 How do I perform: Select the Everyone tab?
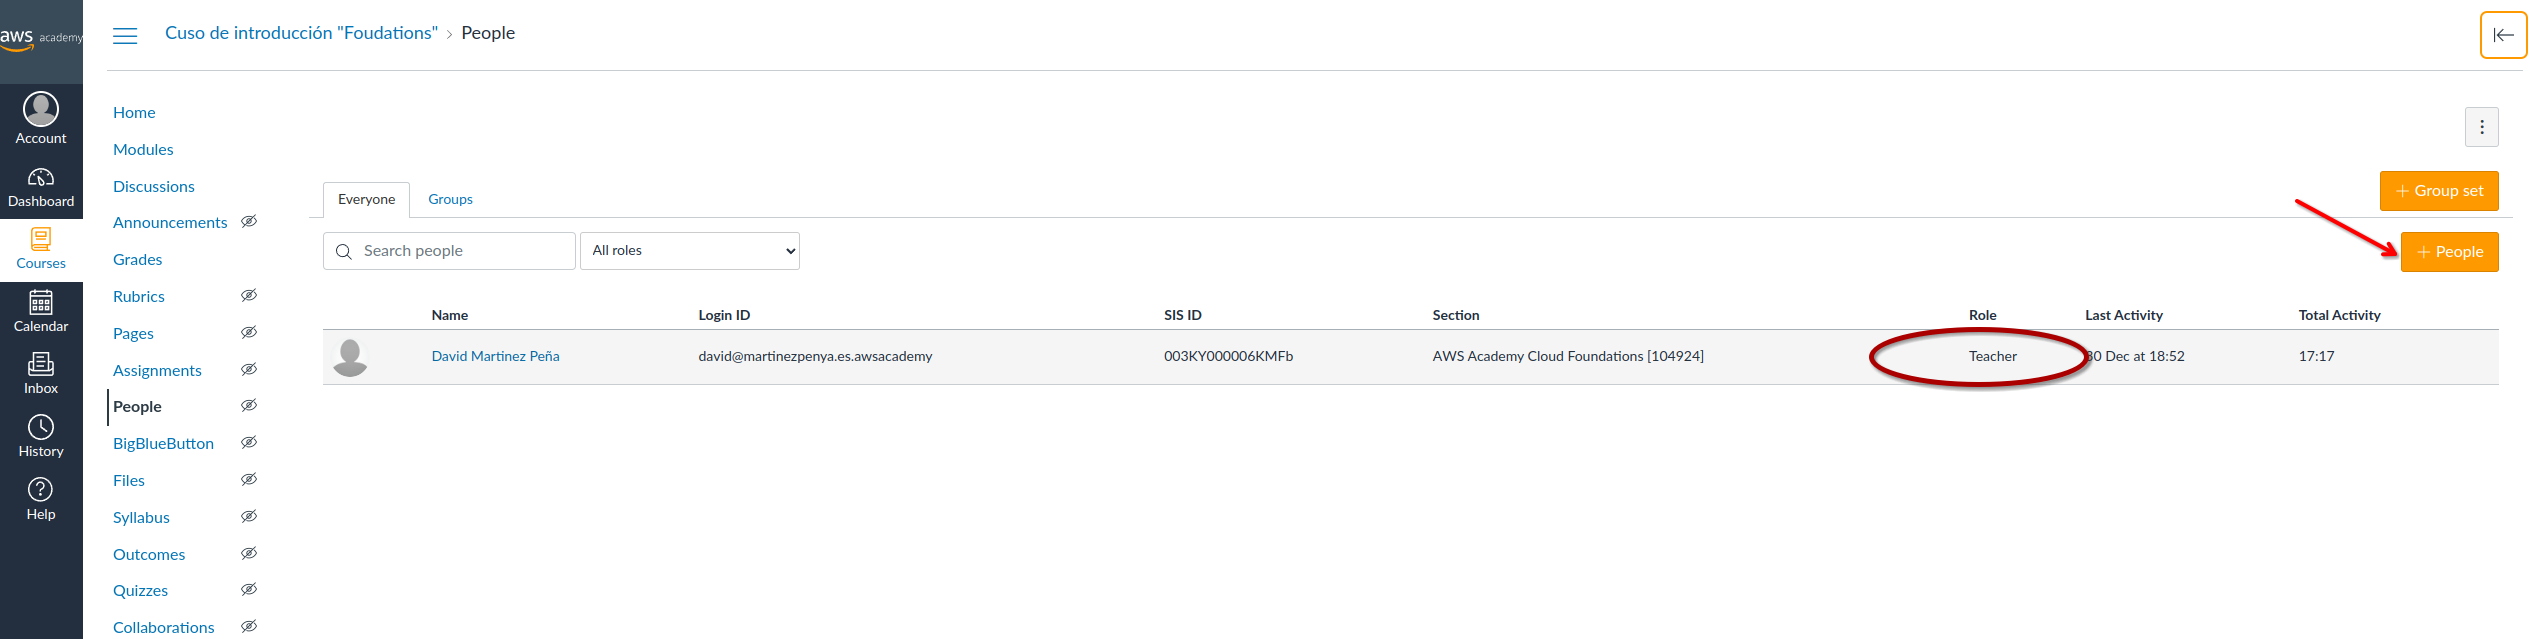click(x=366, y=200)
